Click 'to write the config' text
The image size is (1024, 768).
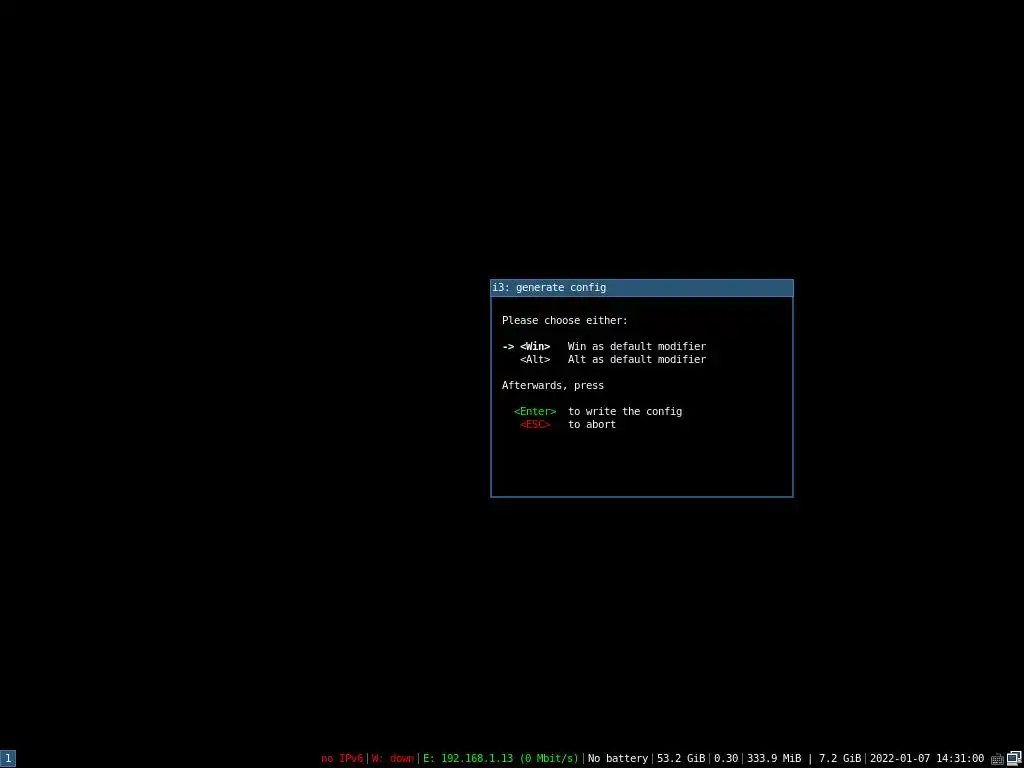(625, 411)
